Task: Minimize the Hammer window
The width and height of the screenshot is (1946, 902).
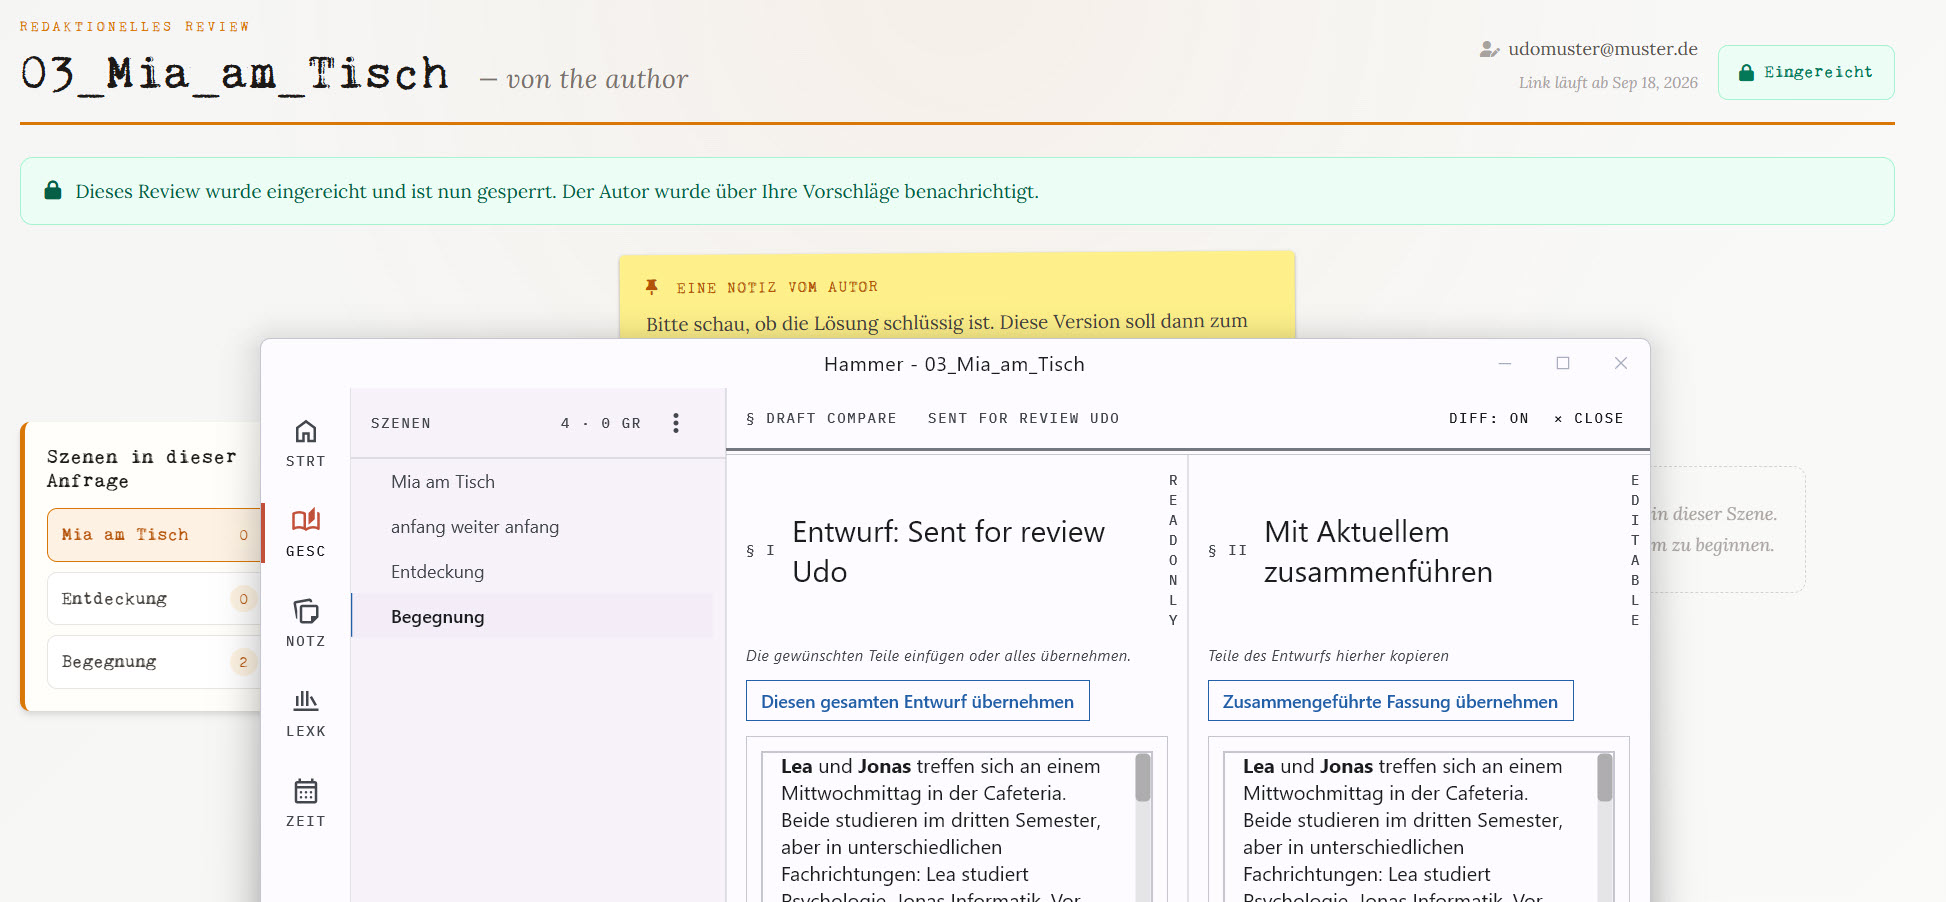Action: pos(1505,364)
